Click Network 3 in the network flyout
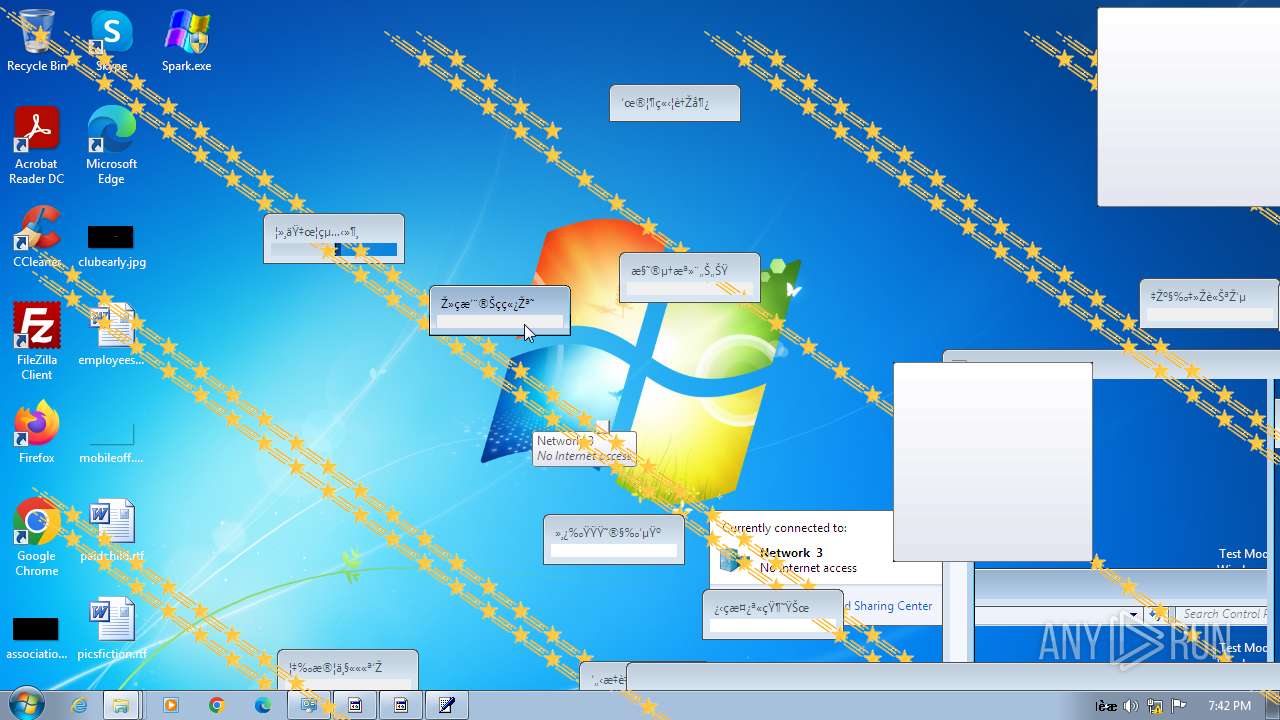The image size is (1280, 720). point(791,553)
